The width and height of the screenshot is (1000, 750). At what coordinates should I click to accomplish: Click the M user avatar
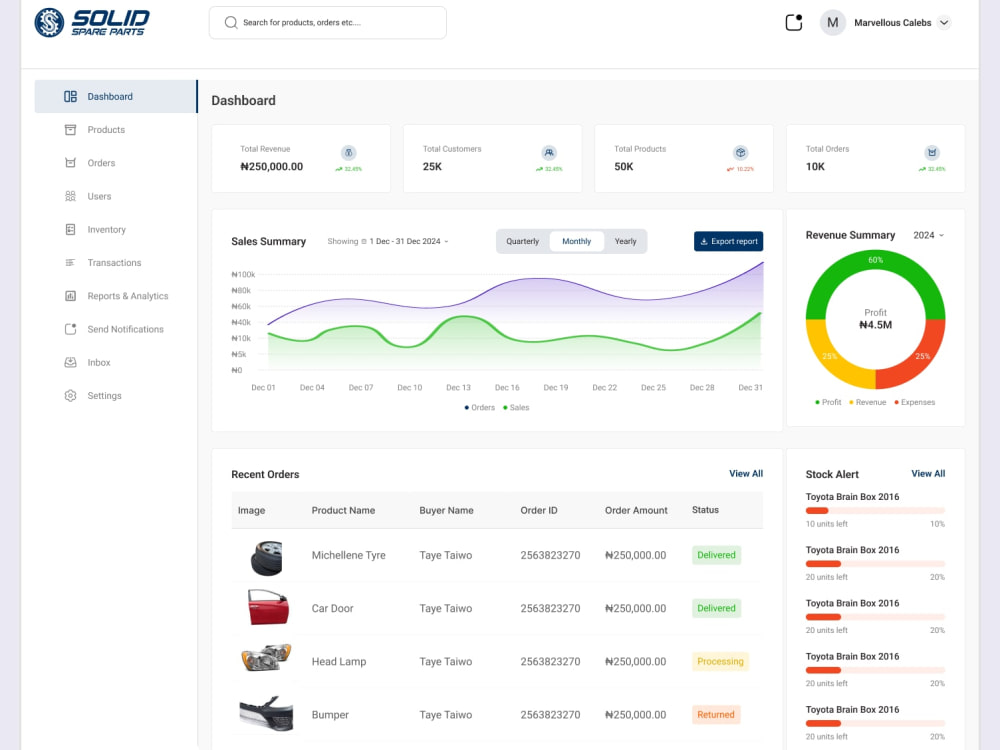[832, 22]
